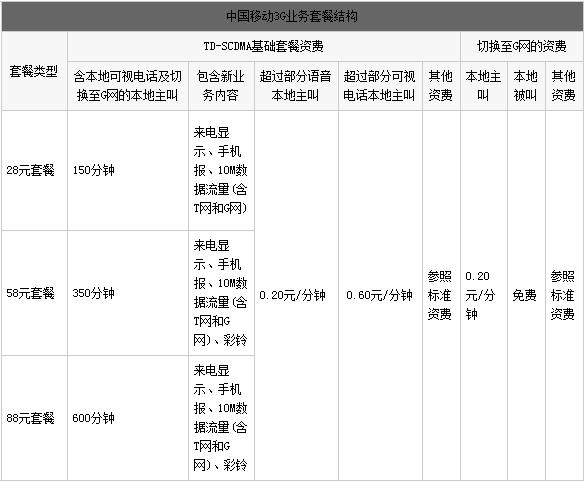
Task: Select the 套餐类型 header cell
Action: (34, 71)
